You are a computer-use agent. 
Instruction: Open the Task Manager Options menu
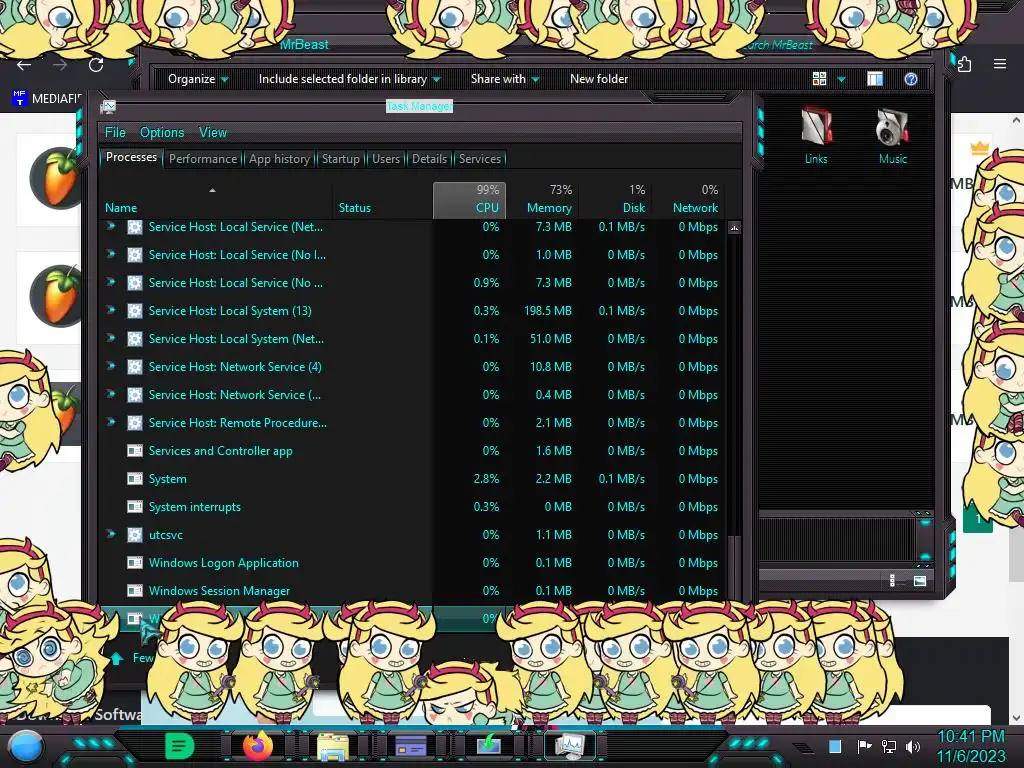coord(162,133)
